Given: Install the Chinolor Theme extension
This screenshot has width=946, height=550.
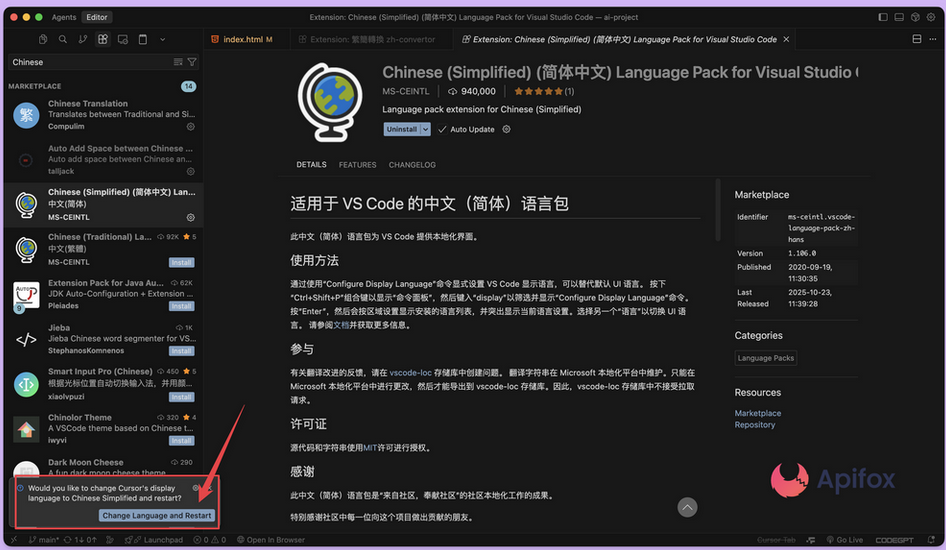Looking at the screenshot, I should (182, 441).
